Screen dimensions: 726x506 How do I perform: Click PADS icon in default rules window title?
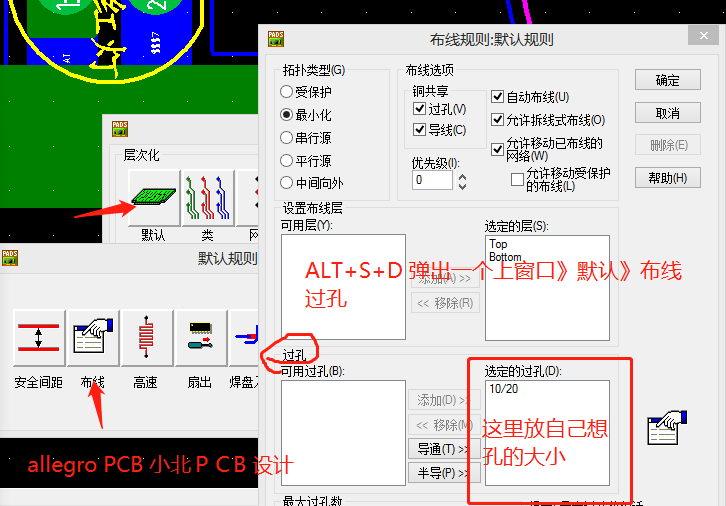10,257
